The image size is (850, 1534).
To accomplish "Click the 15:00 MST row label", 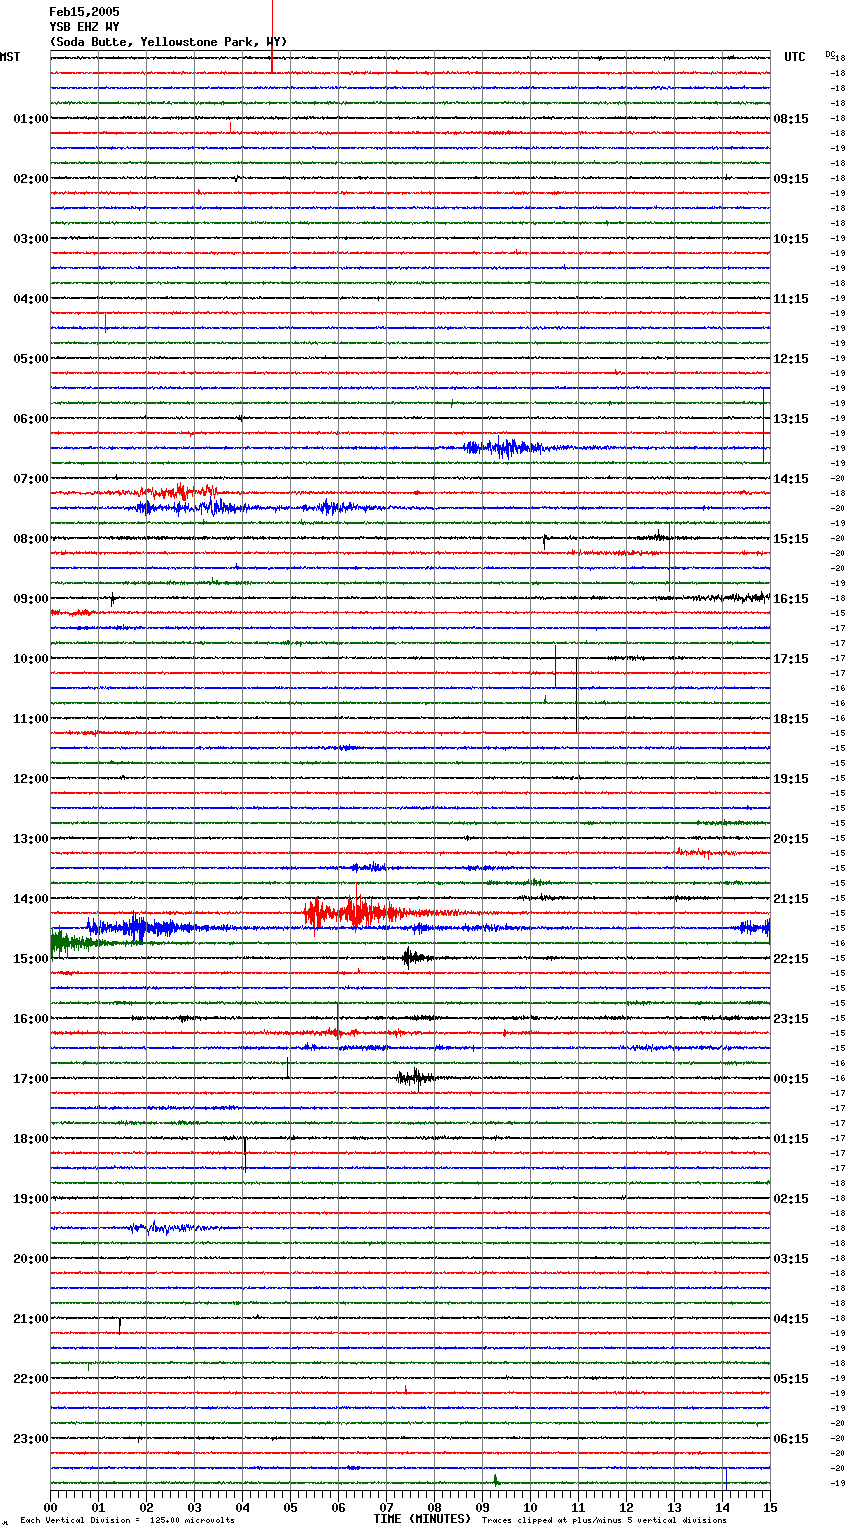I will [x=31, y=959].
